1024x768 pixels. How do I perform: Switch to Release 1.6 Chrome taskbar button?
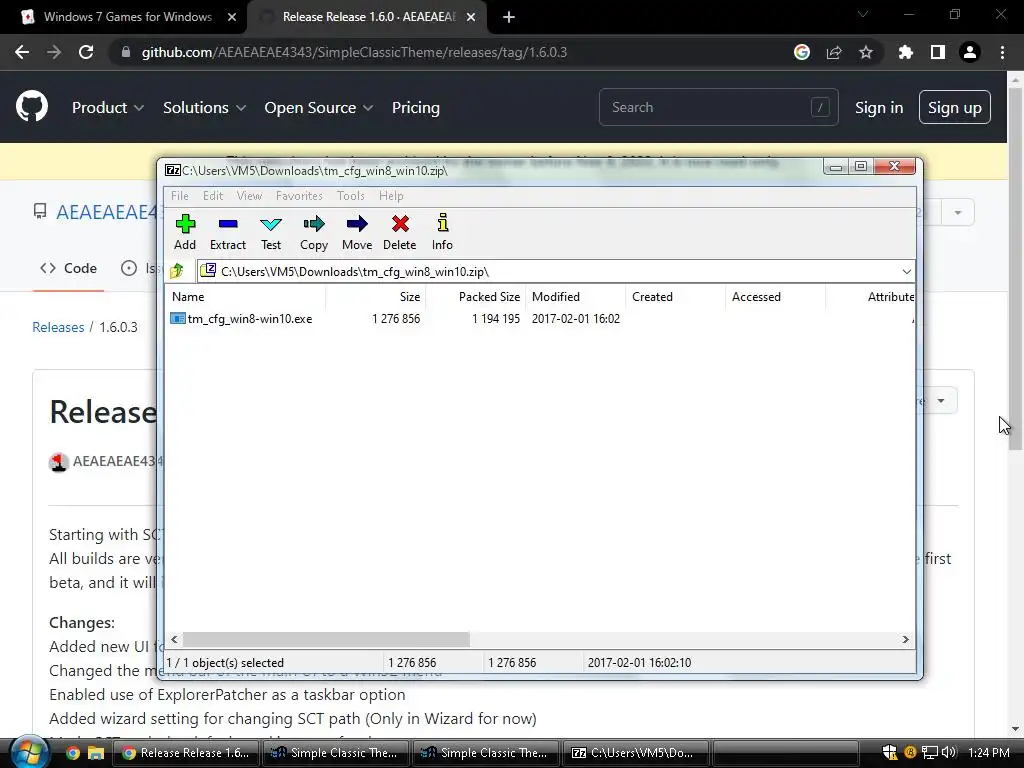pyautogui.click(x=187, y=753)
